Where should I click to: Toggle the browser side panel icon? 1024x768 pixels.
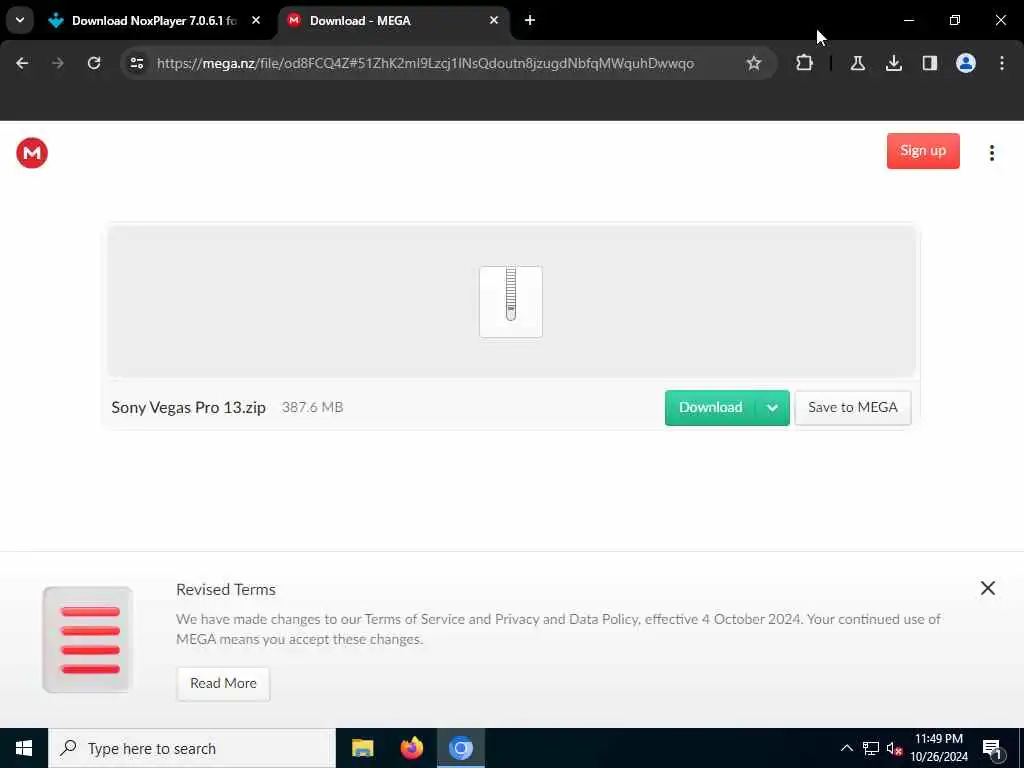coord(929,63)
